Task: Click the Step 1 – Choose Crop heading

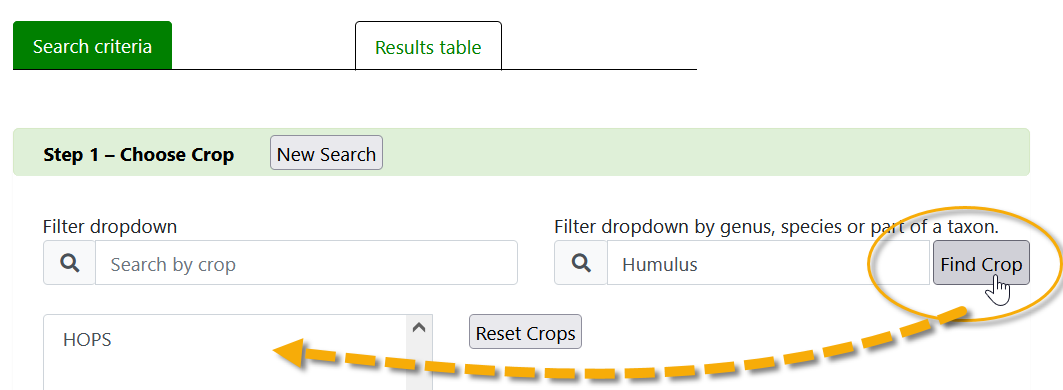Action: click(138, 155)
